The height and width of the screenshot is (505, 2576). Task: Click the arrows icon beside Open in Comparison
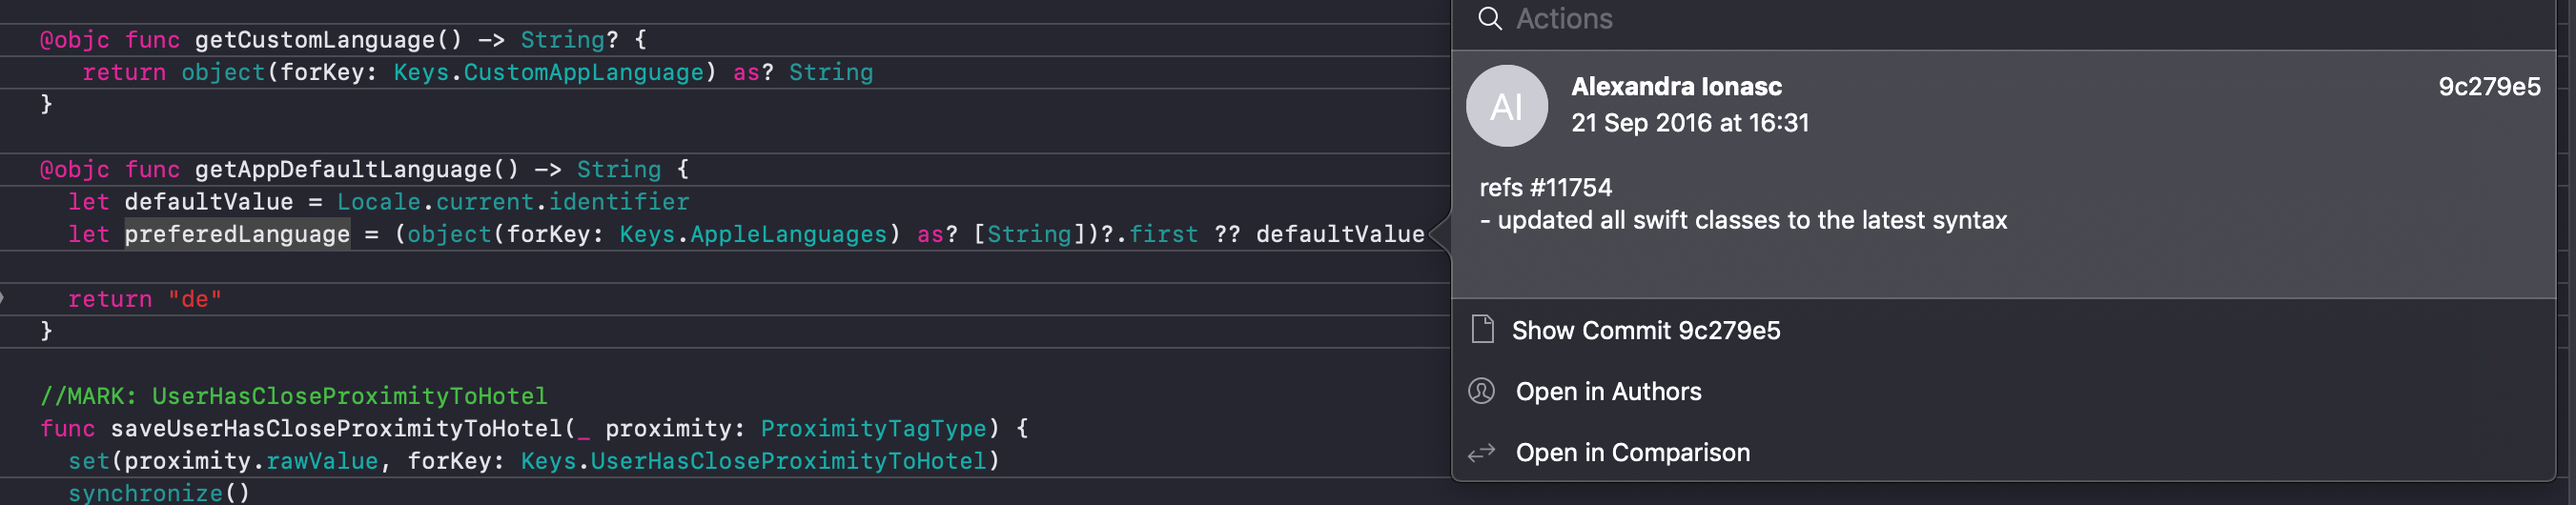tap(1481, 453)
